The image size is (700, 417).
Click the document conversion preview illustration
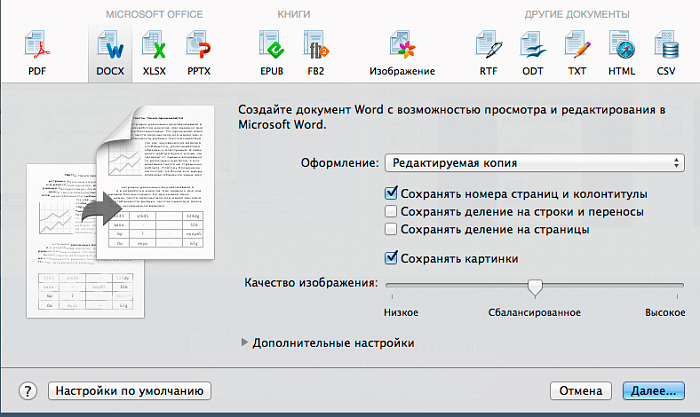121,211
